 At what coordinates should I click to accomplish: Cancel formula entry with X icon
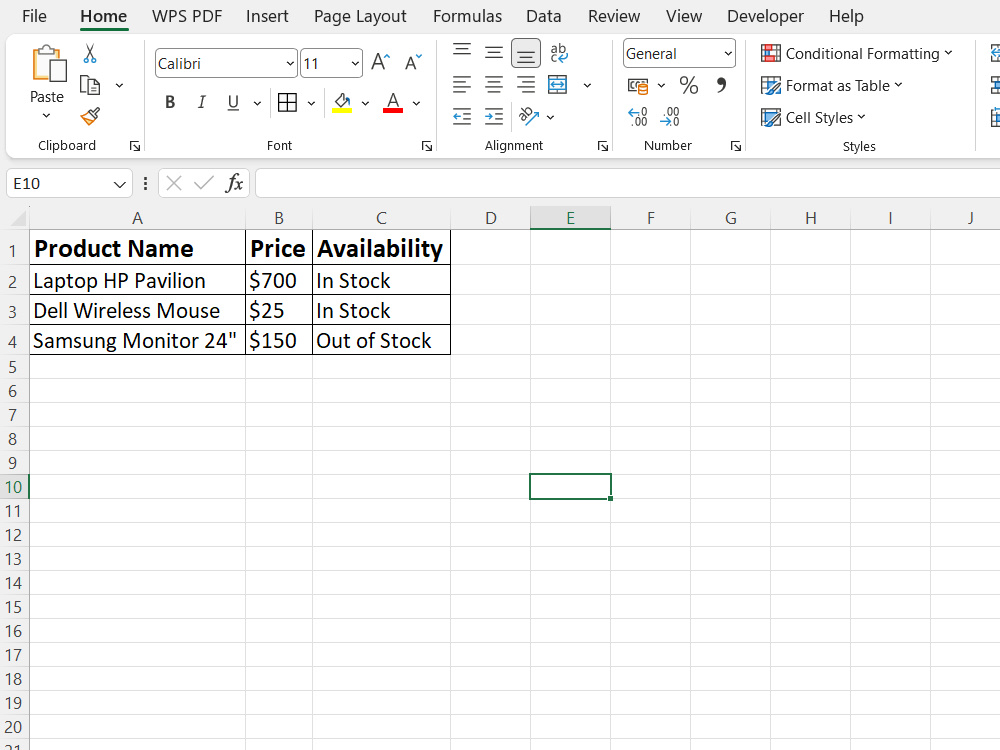[x=173, y=184]
